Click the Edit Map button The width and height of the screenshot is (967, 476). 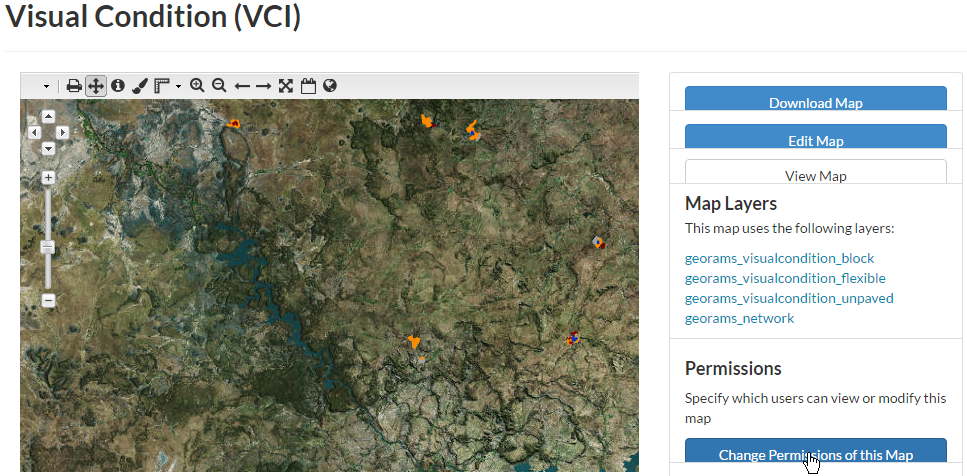[815, 137]
